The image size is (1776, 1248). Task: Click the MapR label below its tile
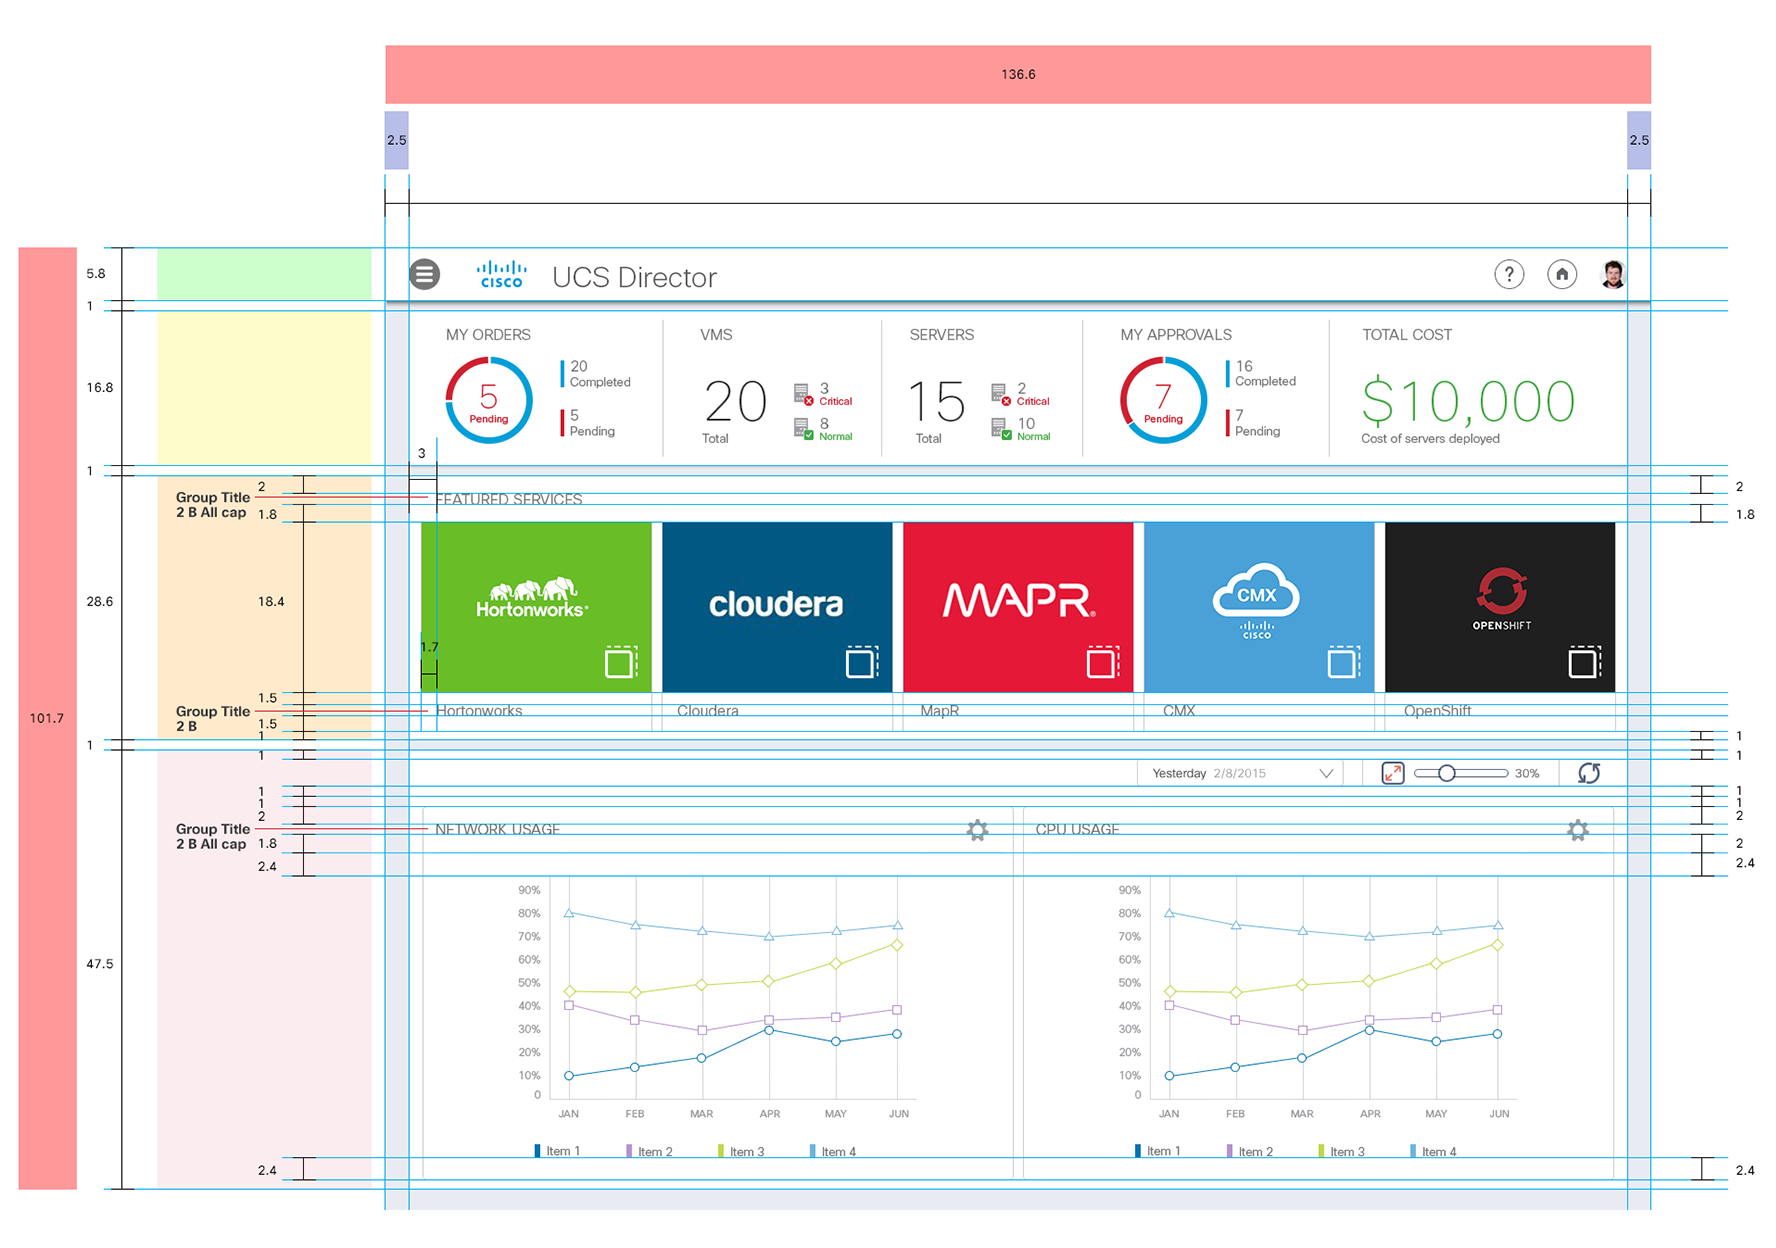pyautogui.click(x=940, y=711)
